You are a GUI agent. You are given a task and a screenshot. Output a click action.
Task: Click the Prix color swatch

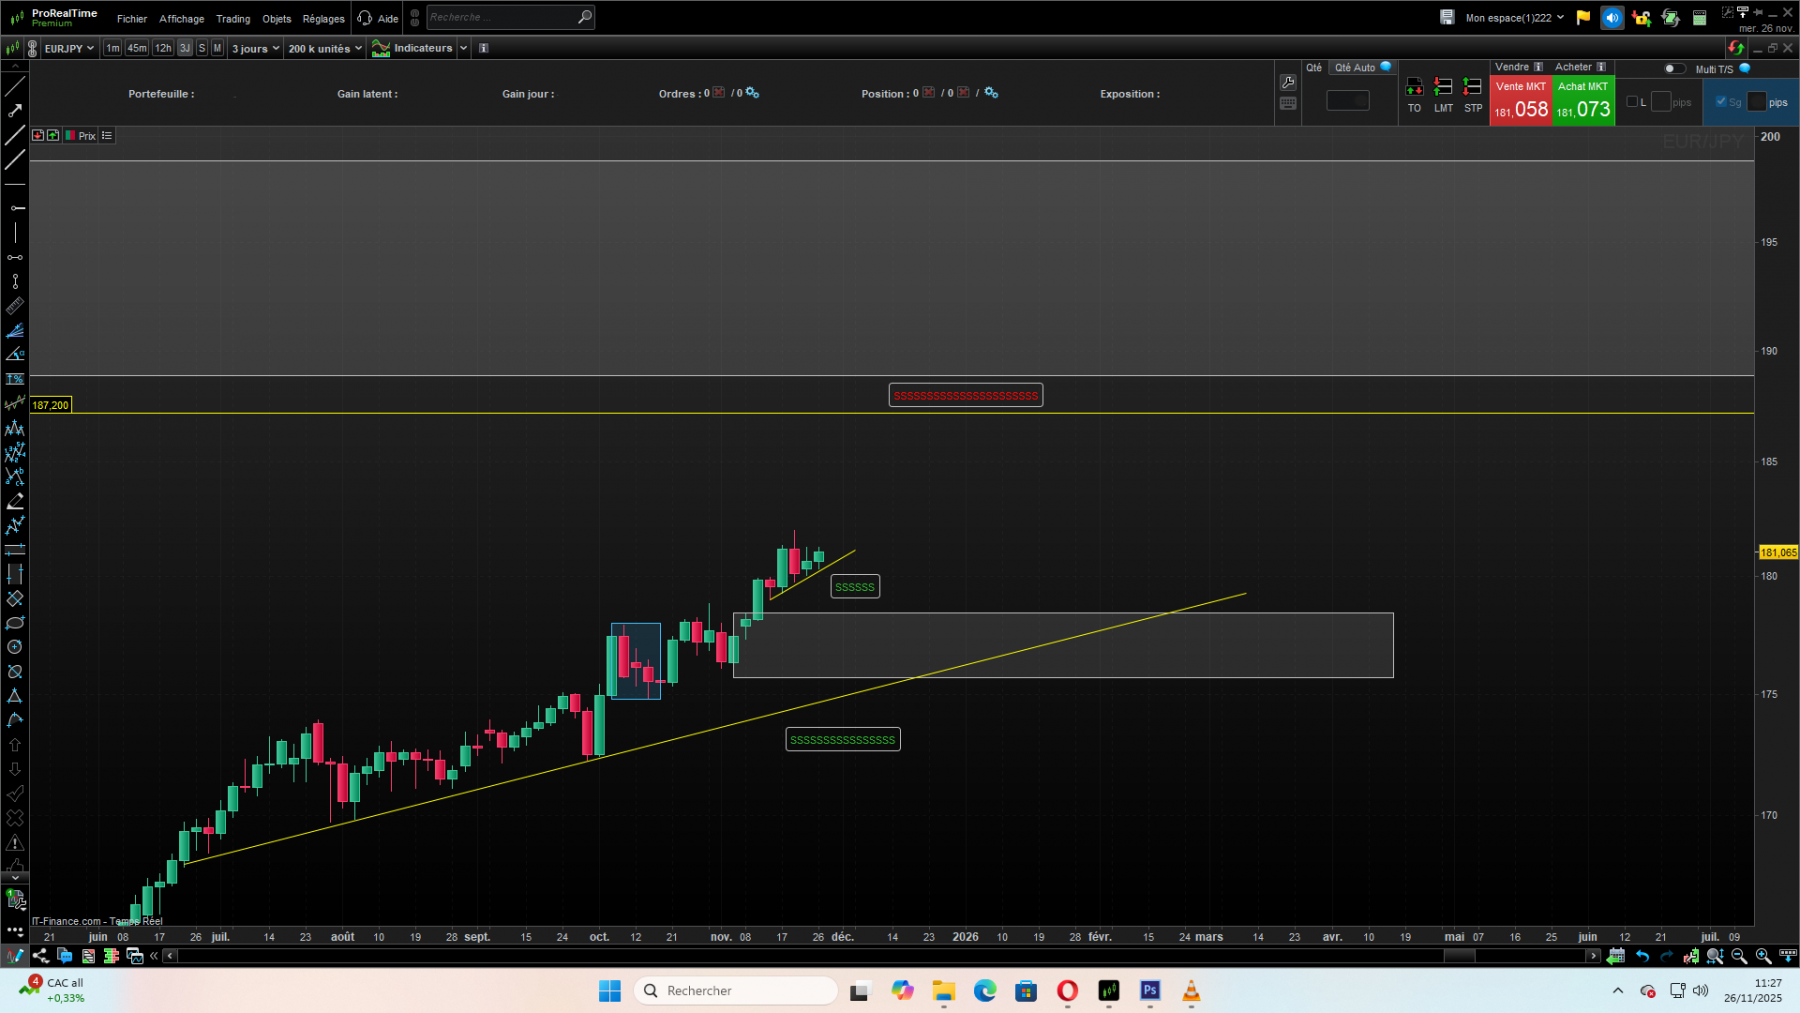pos(70,135)
